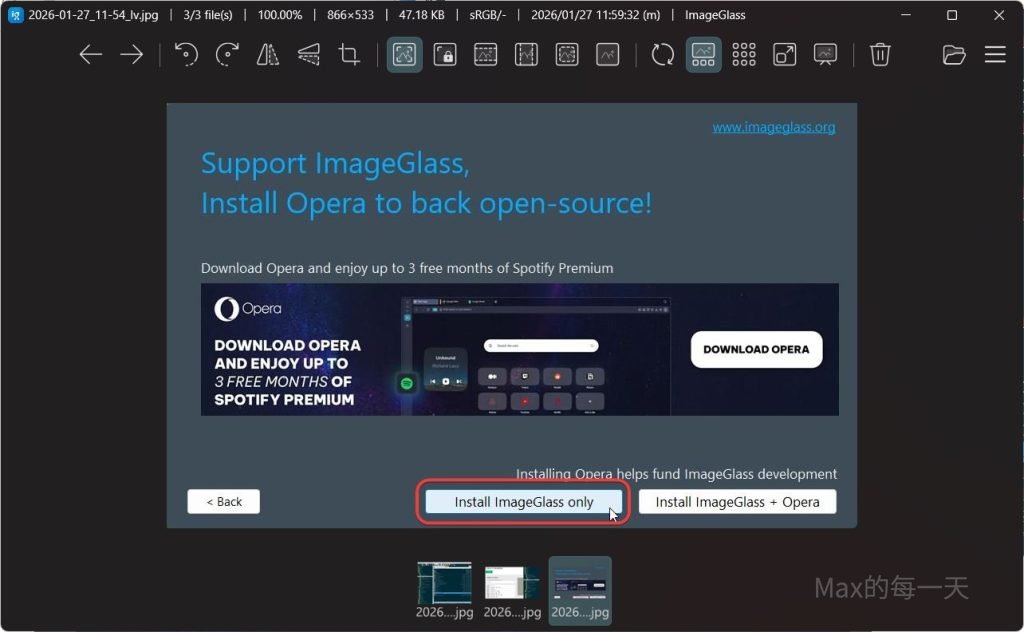Rotate image counterclockwise

(186, 55)
